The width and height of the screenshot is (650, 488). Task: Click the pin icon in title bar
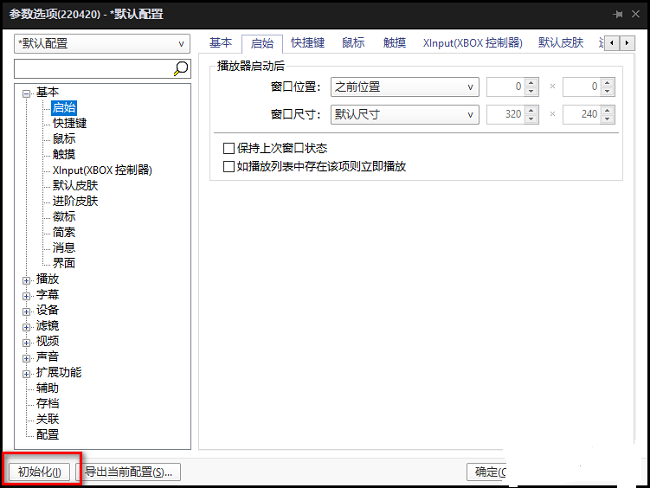point(619,14)
